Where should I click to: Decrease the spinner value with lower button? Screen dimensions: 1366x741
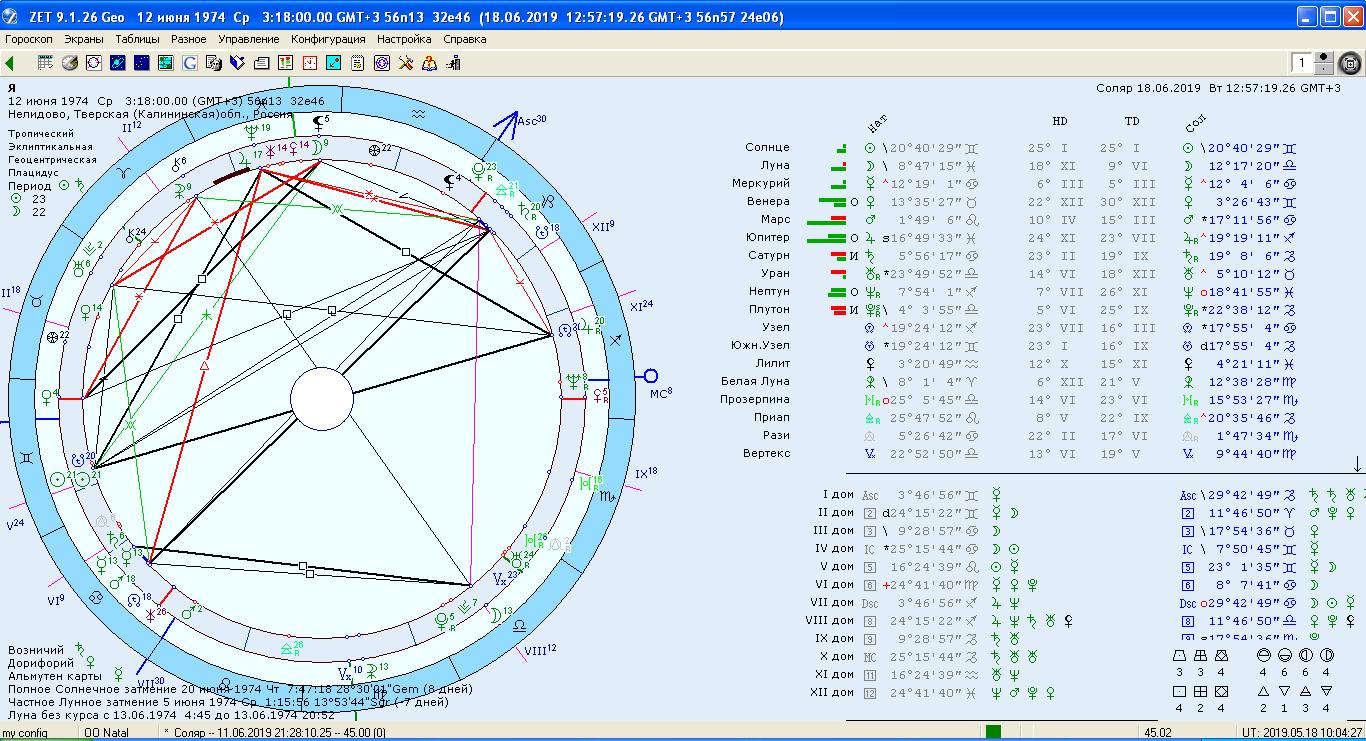pos(1324,69)
